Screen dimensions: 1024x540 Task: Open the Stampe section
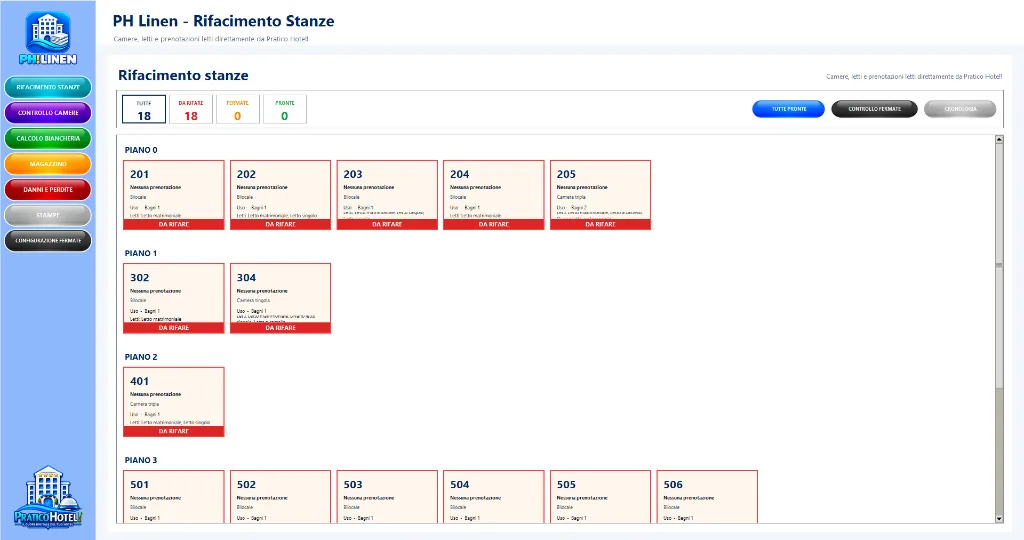(x=48, y=215)
